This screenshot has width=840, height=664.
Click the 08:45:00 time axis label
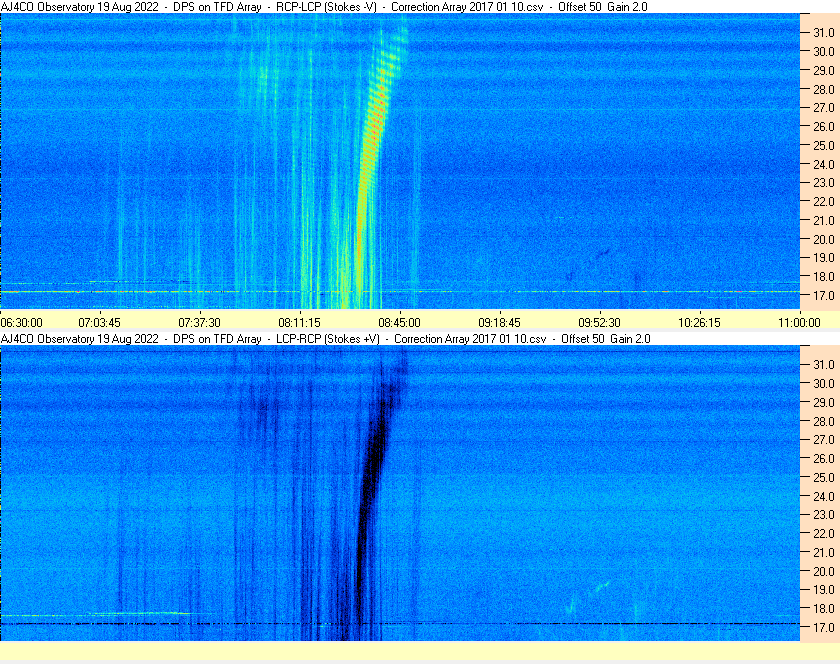click(400, 323)
